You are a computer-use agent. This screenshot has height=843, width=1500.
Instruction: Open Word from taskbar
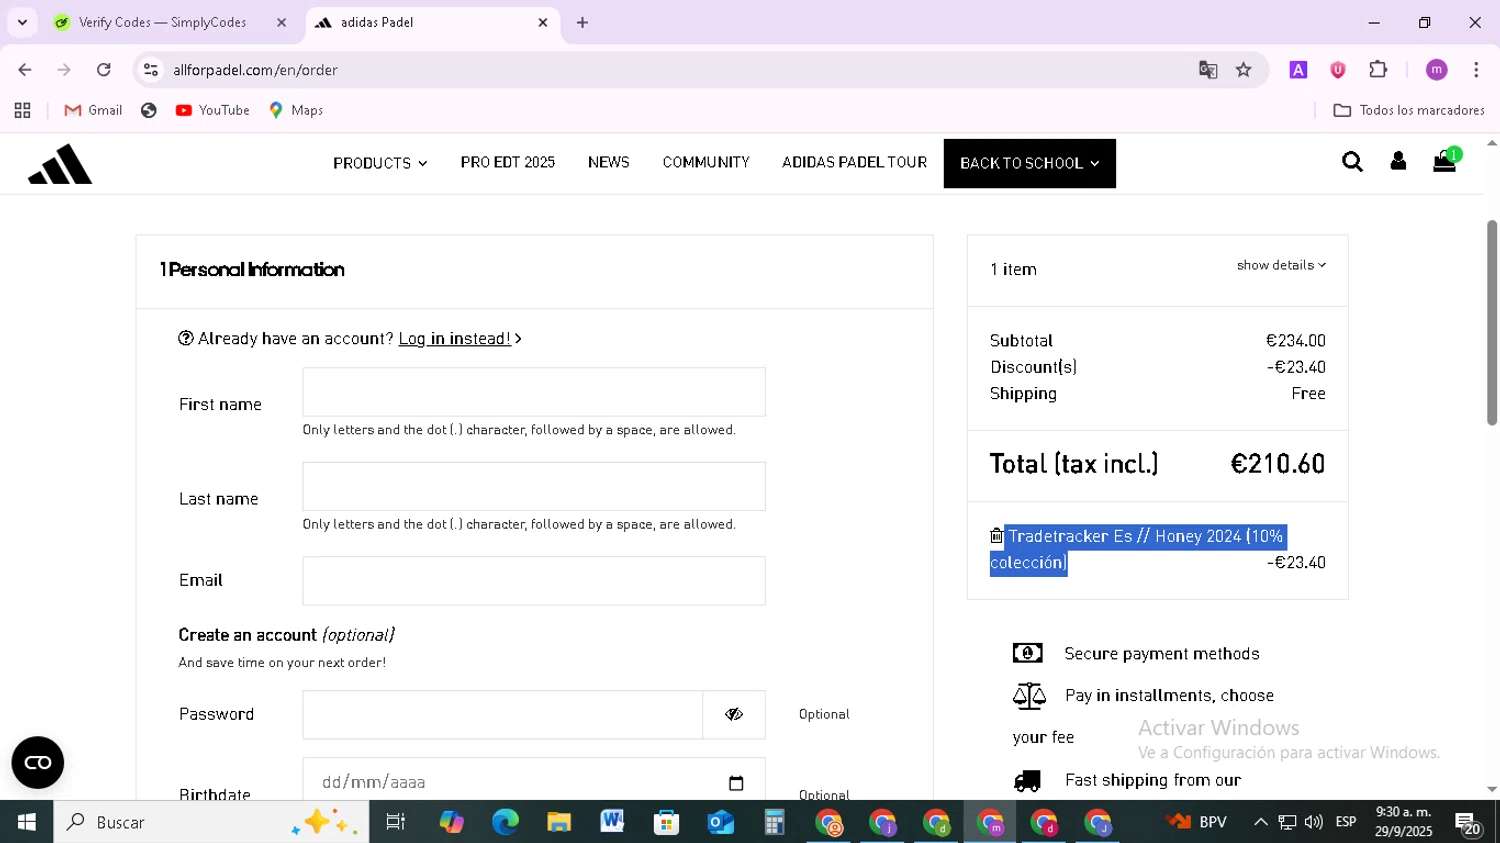(613, 822)
